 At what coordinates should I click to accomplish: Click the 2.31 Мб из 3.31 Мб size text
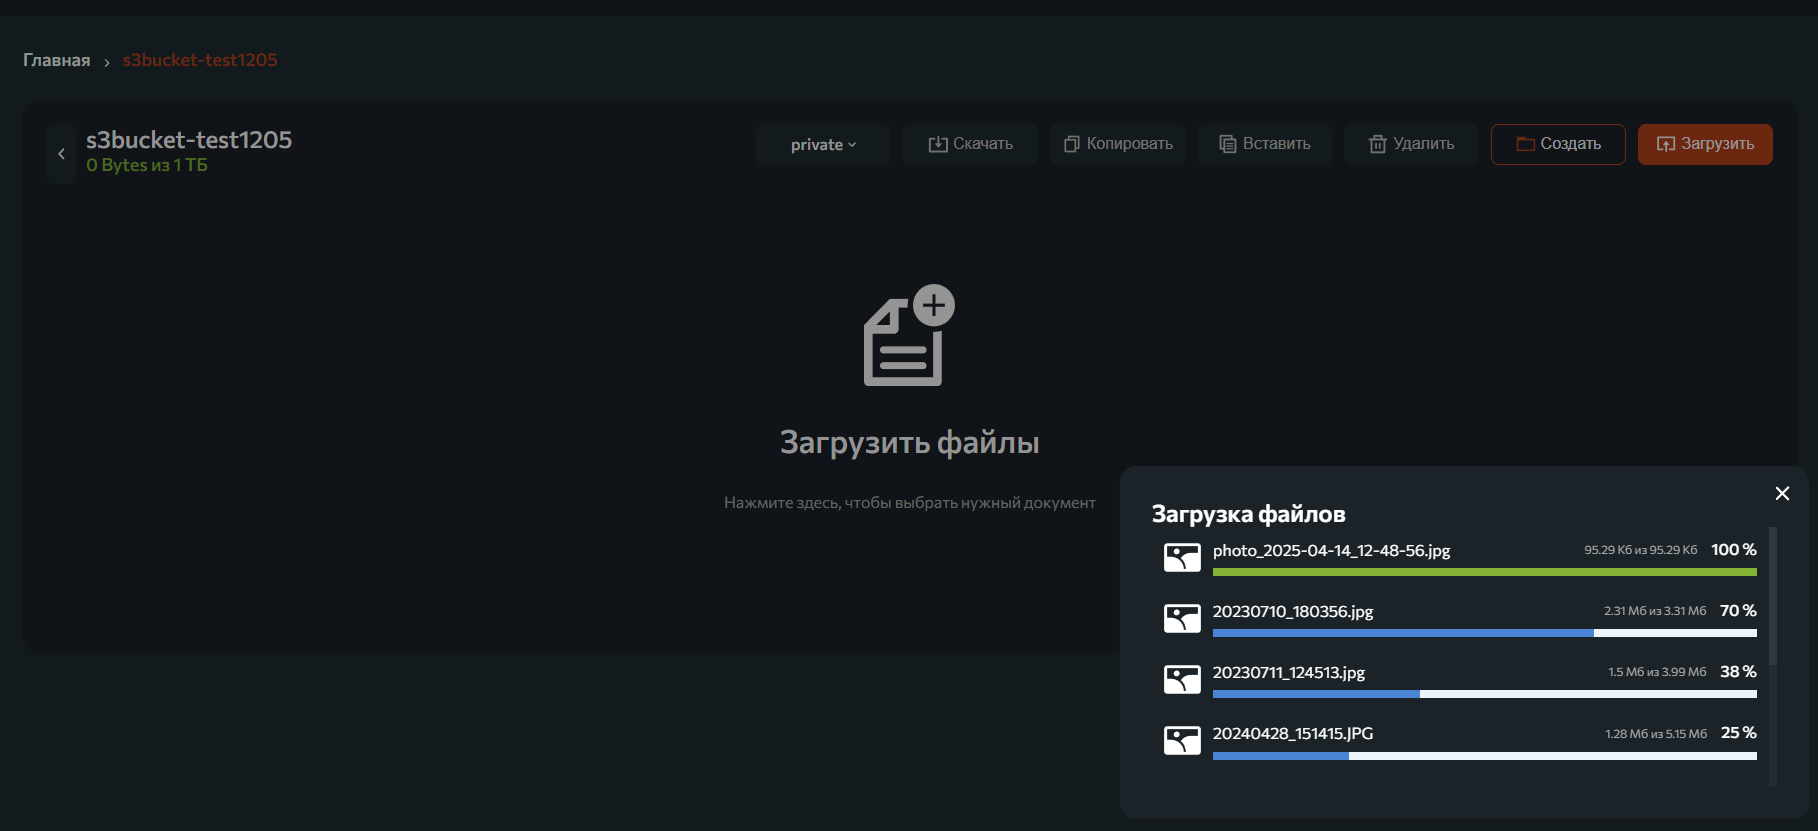click(1655, 611)
